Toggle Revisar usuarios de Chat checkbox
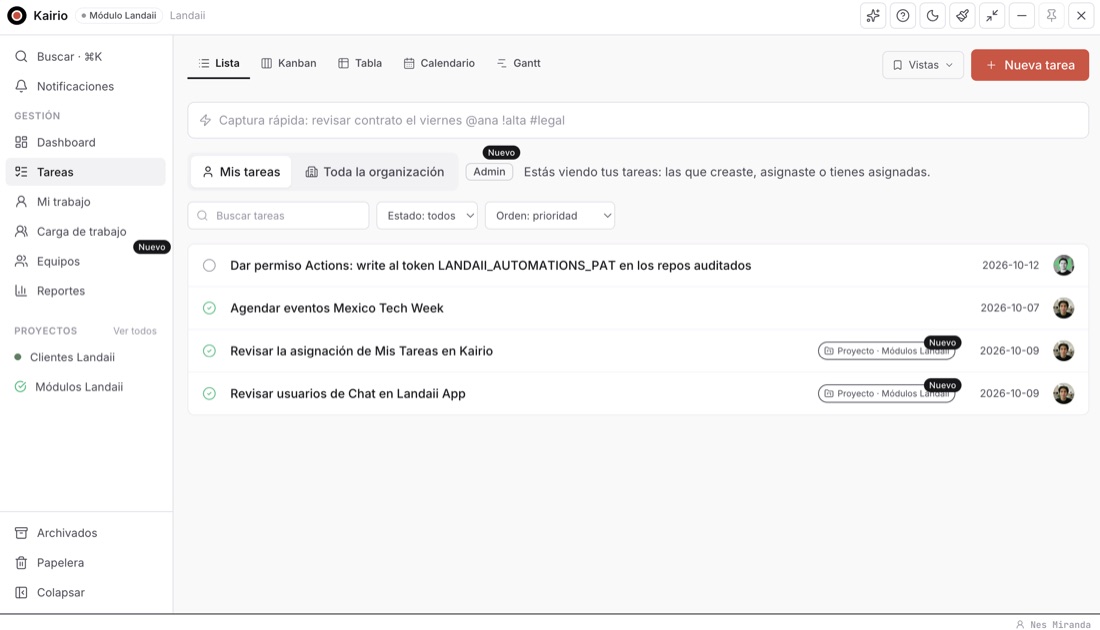 [209, 394]
